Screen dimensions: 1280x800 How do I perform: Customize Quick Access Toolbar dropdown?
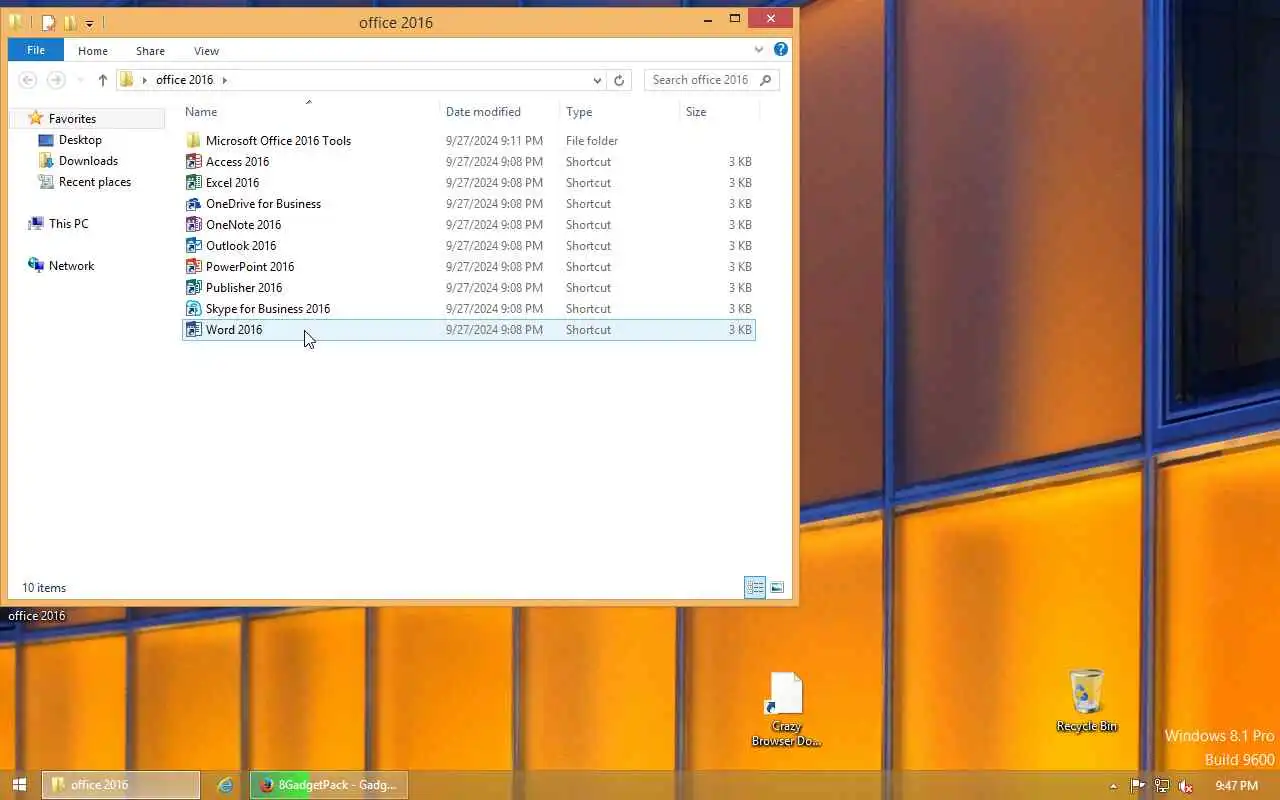pos(89,23)
